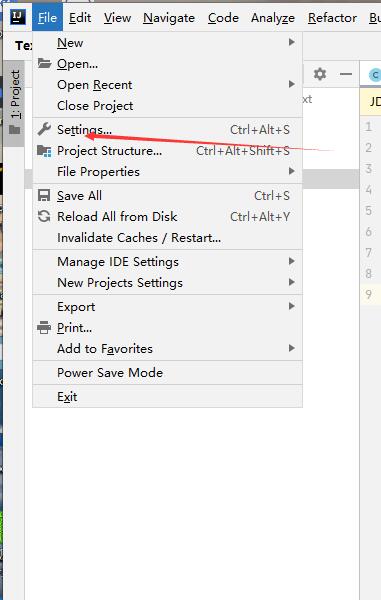Click the minimize dash of Project panel
Image resolution: width=381 pixels, height=600 pixels.
[346, 73]
